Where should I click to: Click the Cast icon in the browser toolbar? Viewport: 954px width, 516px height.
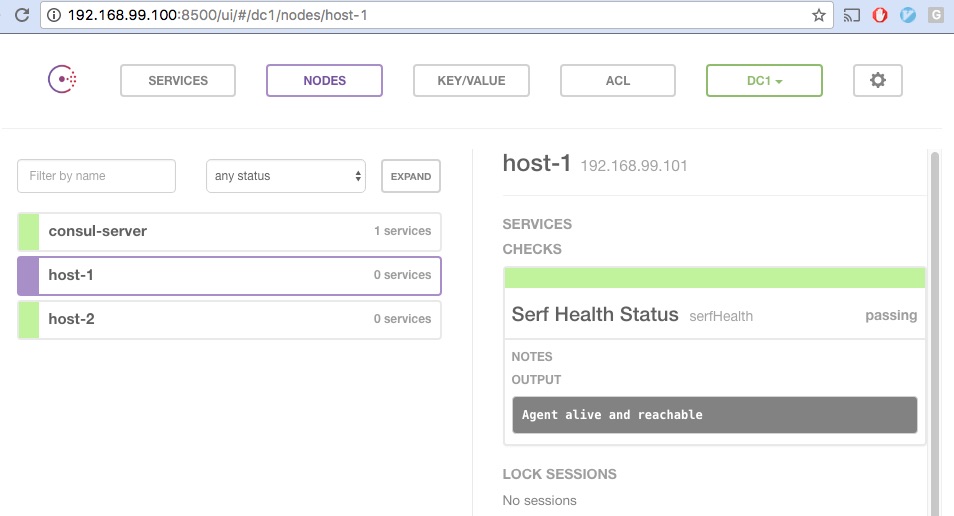851,15
